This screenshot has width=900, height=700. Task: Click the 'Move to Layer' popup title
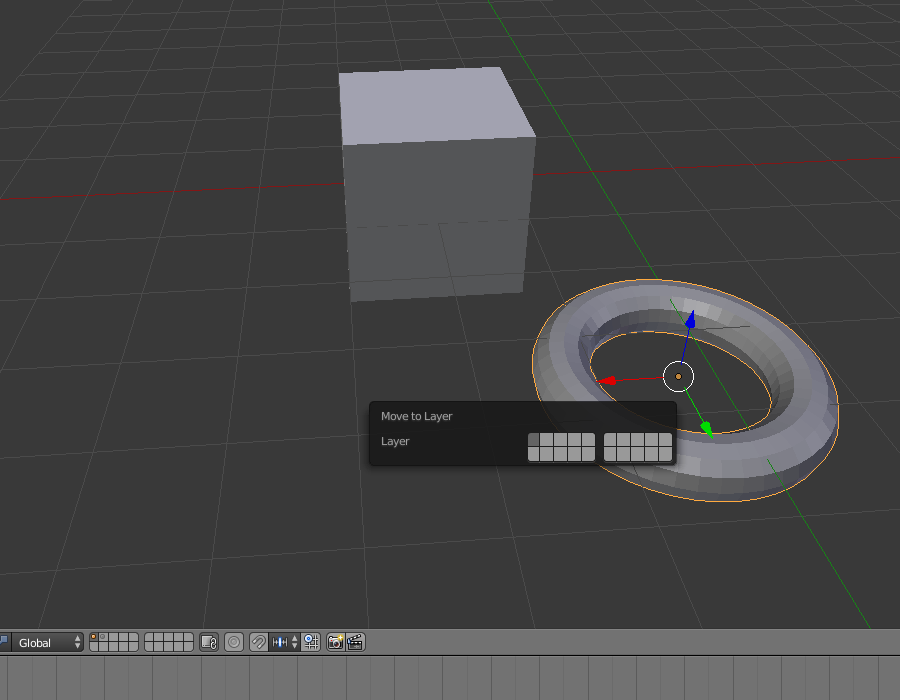[x=417, y=416]
